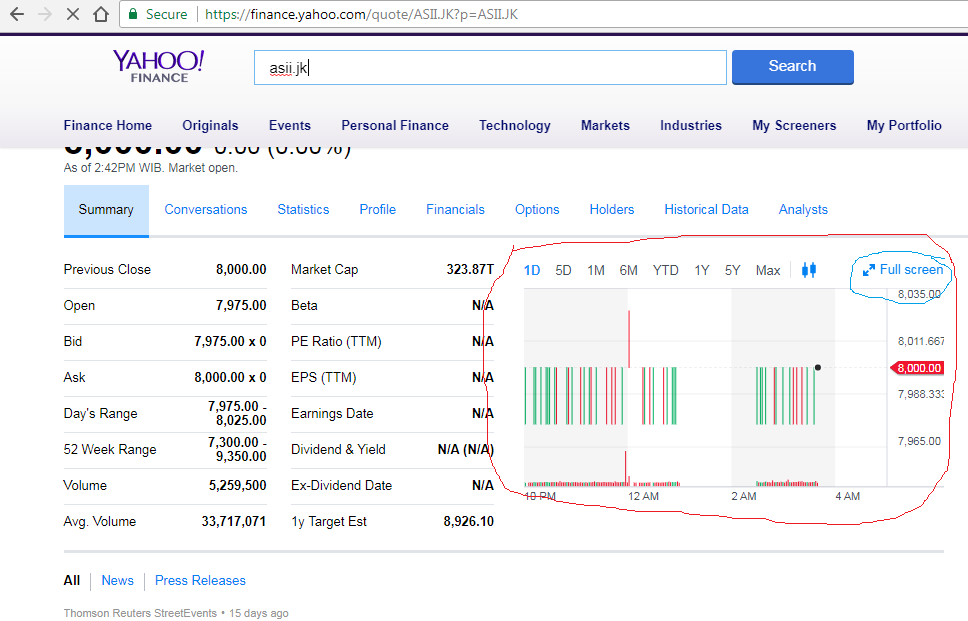Click the Full screen icon on the chart
The height and width of the screenshot is (621, 968).
pyautogui.click(x=901, y=269)
